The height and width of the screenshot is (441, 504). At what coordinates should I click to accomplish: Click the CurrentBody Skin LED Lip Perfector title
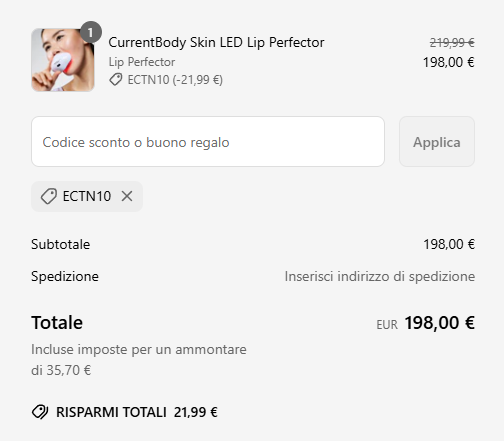pyautogui.click(x=216, y=43)
